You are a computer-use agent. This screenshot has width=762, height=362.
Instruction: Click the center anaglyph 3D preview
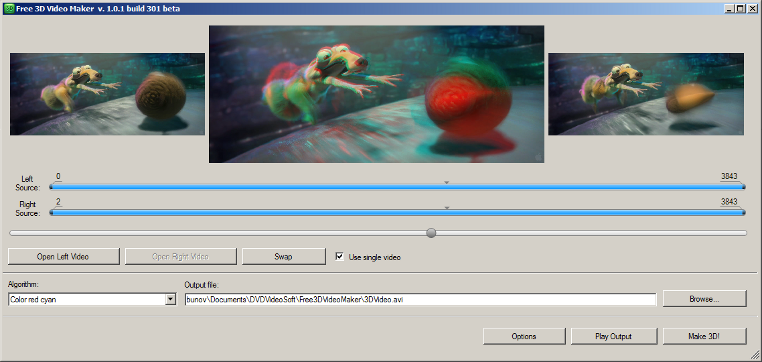376,94
